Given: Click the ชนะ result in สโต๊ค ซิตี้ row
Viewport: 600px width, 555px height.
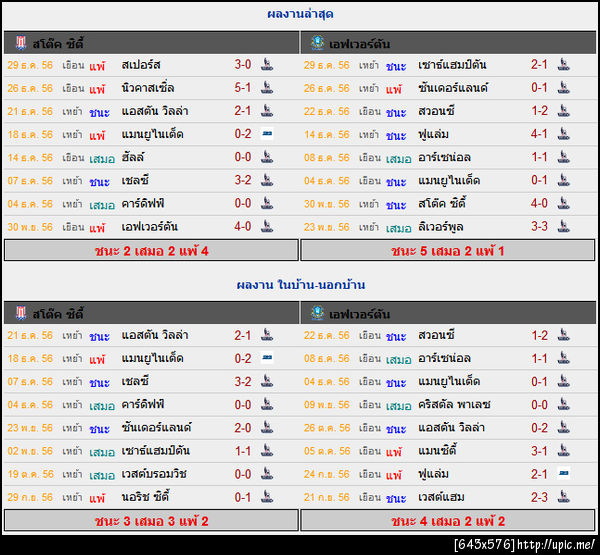Looking at the screenshot, I should click(x=396, y=205).
